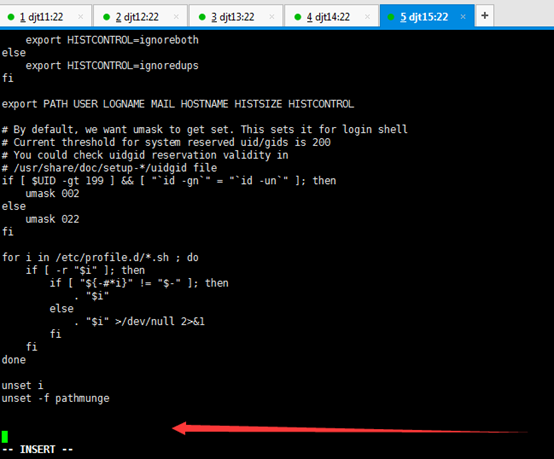Close the 2 djt12:22 tab
The image size is (554, 459).
[x=176, y=17]
